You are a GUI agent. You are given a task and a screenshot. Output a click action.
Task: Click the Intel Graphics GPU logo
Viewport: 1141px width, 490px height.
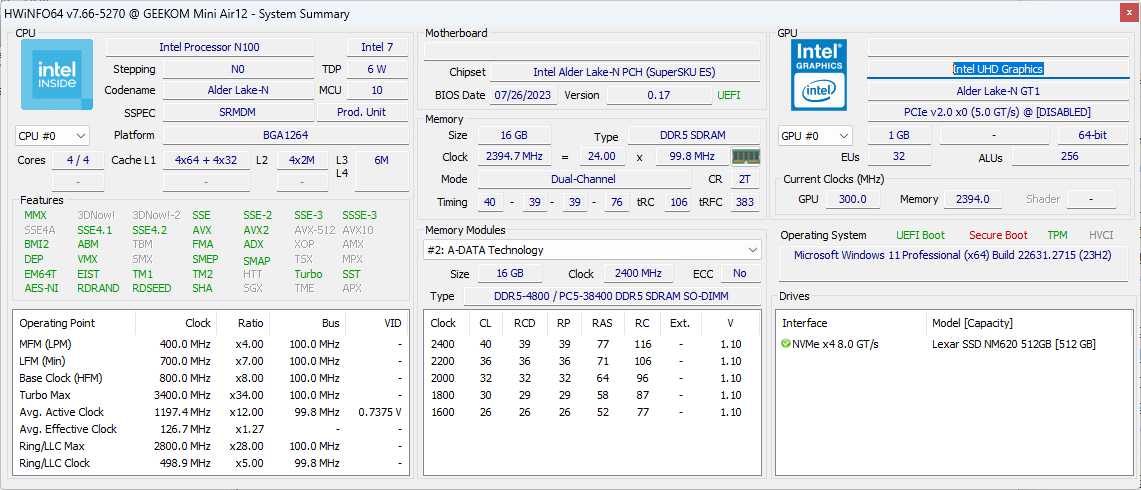(819, 74)
